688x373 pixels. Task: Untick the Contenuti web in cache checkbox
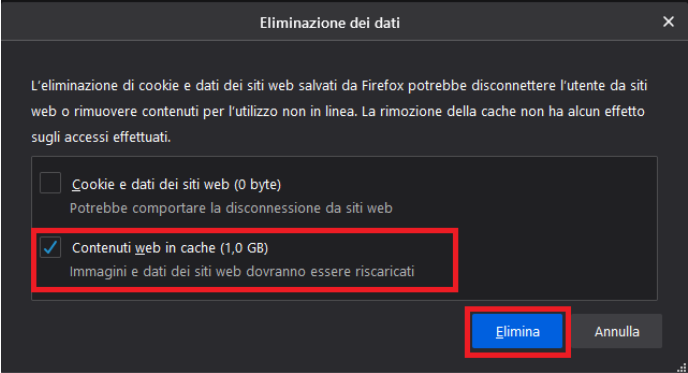pyautogui.click(x=50, y=247)
